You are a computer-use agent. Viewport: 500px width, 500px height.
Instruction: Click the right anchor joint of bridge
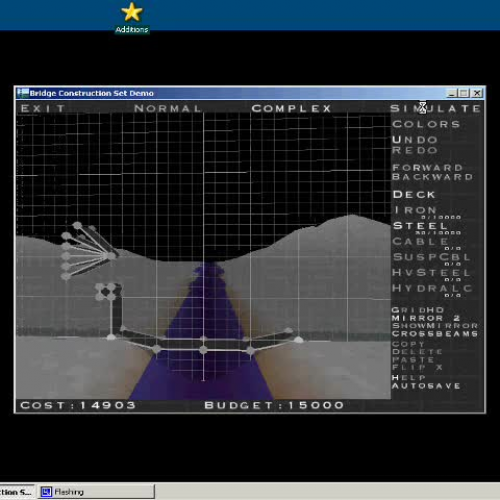[298, 340]
